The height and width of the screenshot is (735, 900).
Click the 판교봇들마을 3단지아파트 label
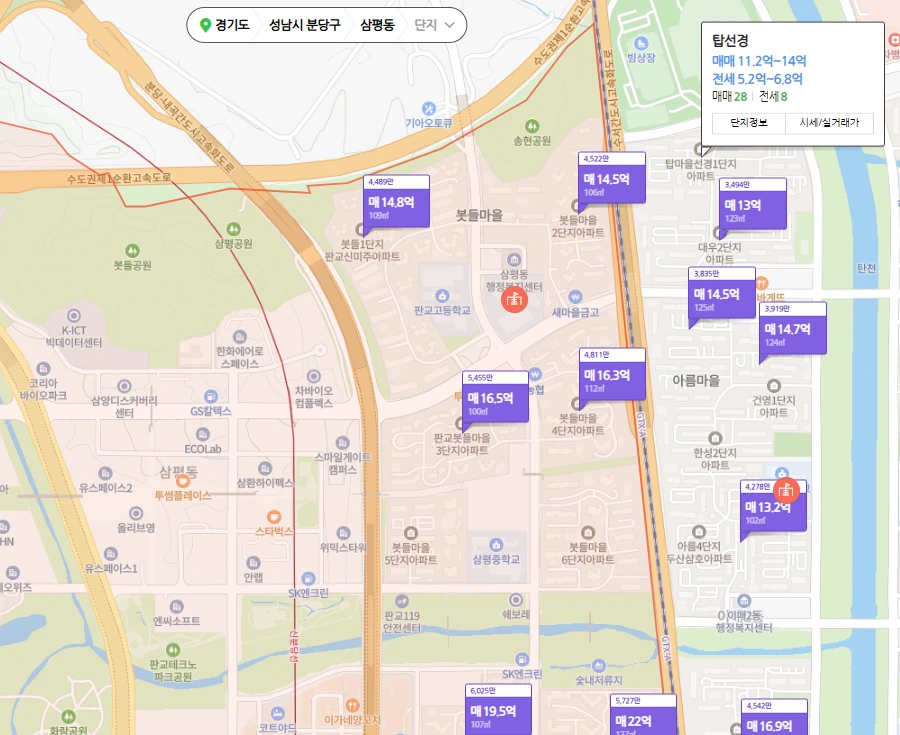pyautogui.click(x=461, y=444)
